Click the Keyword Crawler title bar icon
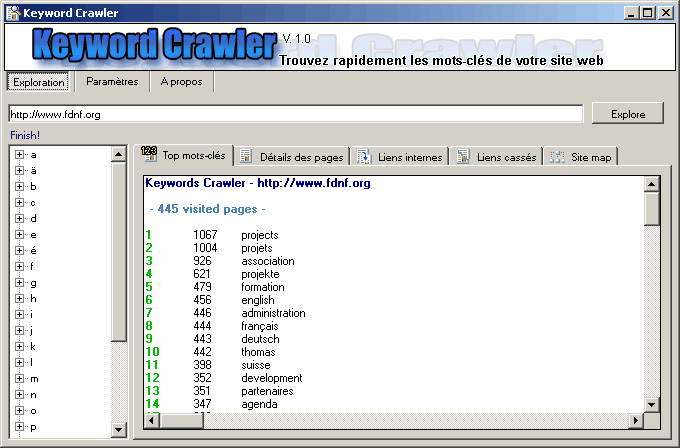This screenshot has height=448, width=680. click(12, 13)
